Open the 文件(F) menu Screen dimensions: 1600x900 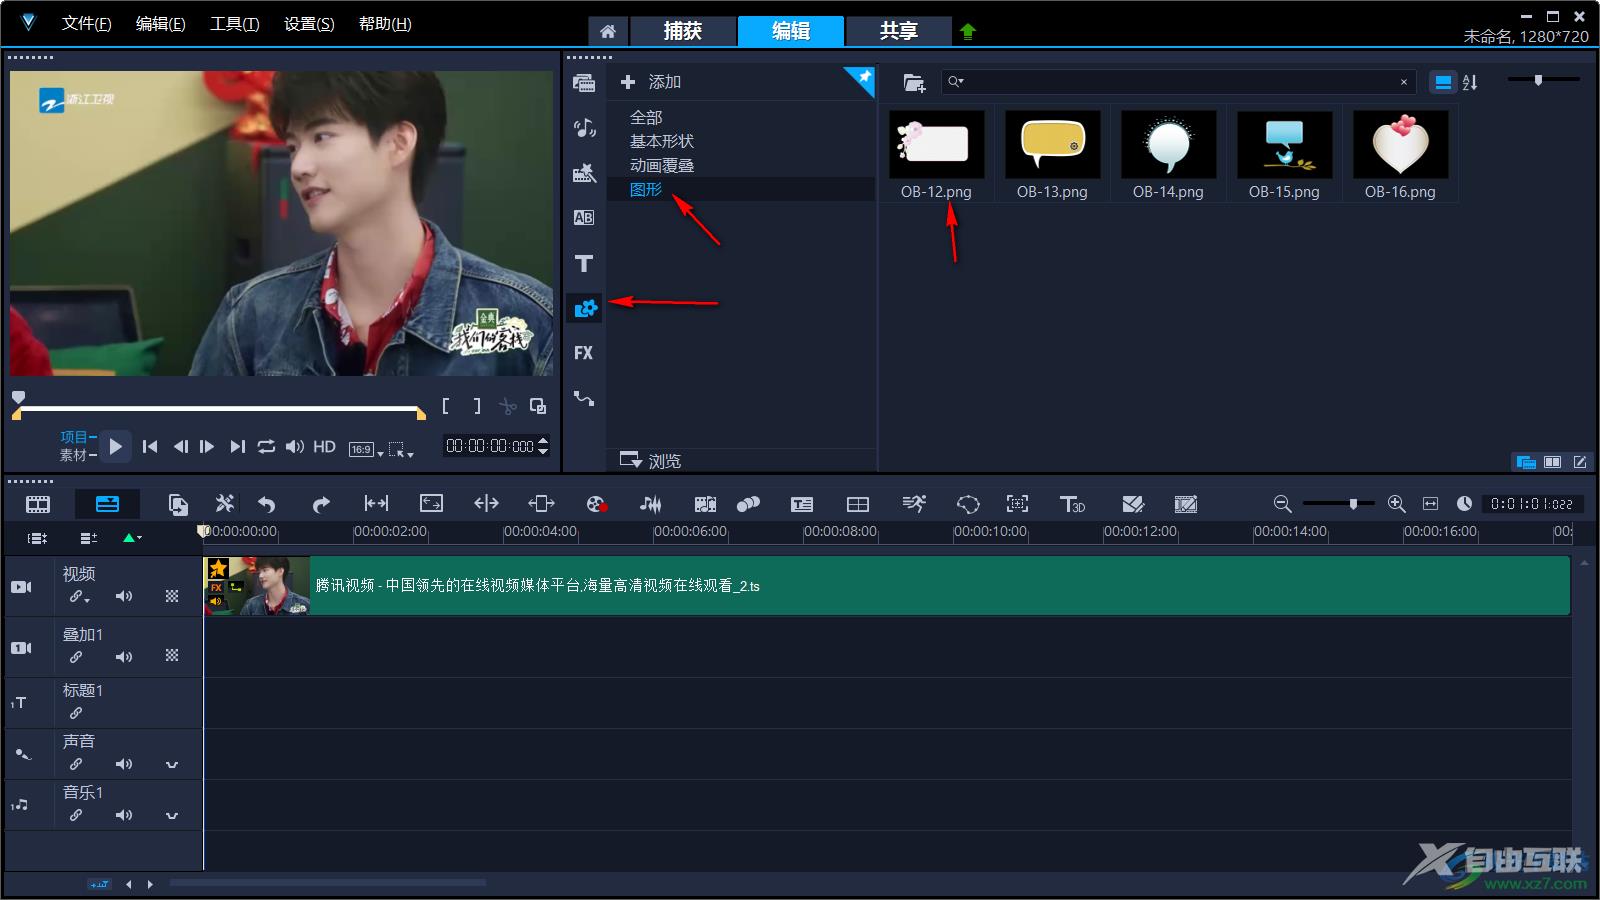[86, 24]
